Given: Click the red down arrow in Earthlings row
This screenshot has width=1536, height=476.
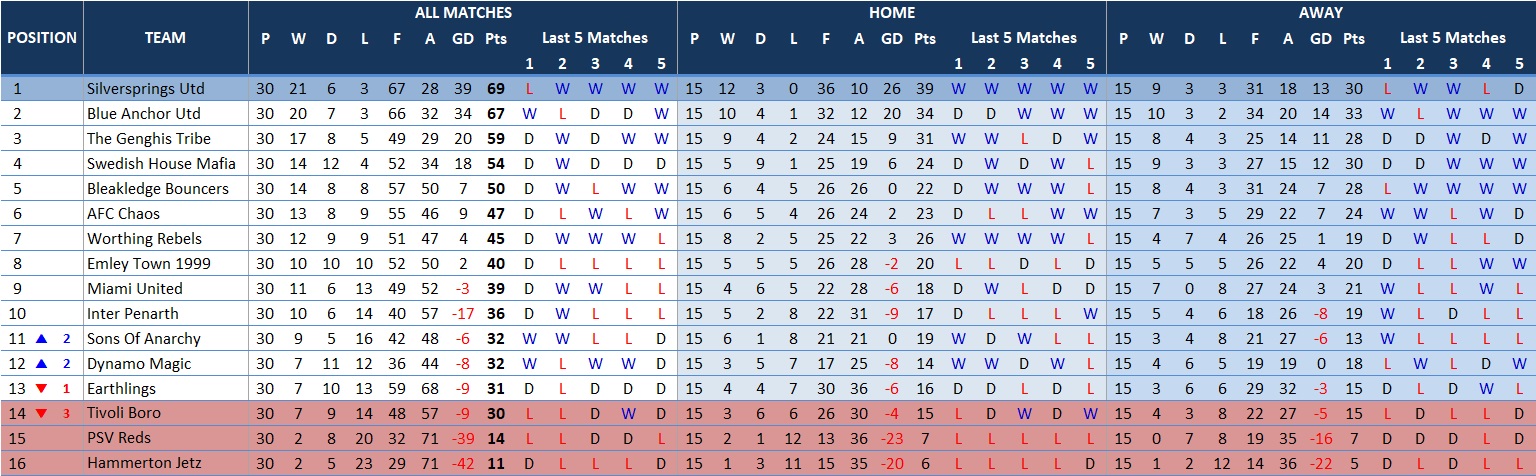Looking at the screenshot, I should click(x=42, y=389).
